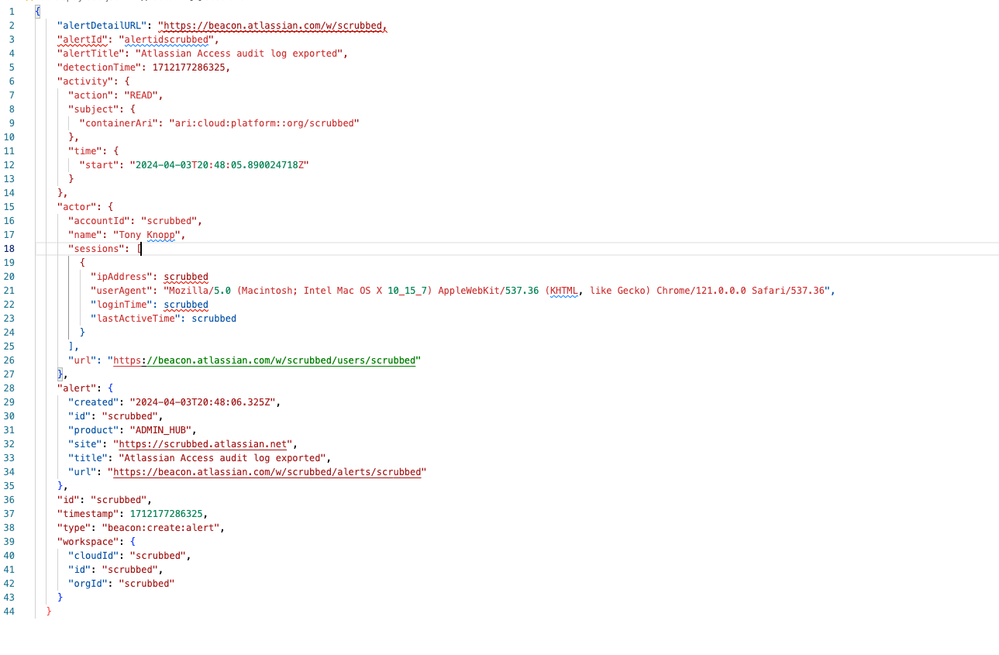Click the "cloudId" key
This screenshot has width=999, height=655.
(x=93, y=556)
